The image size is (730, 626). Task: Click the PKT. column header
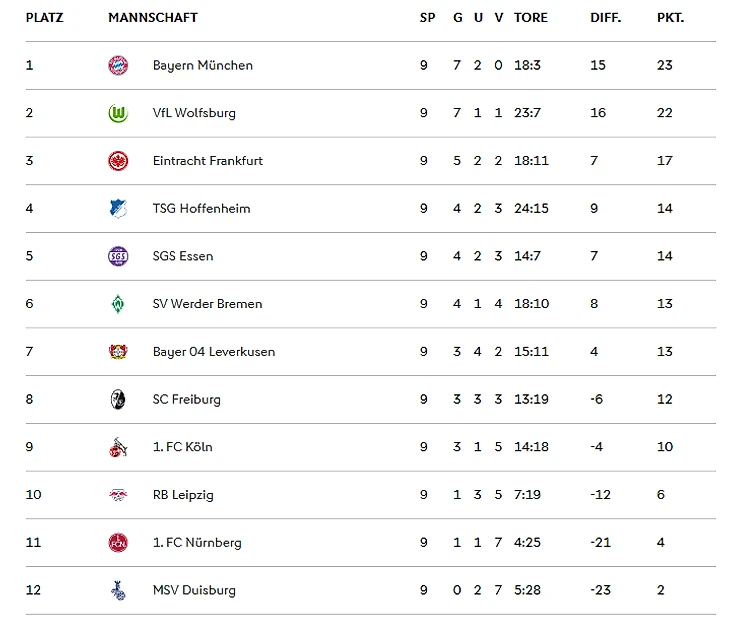(x=670, y=18)
